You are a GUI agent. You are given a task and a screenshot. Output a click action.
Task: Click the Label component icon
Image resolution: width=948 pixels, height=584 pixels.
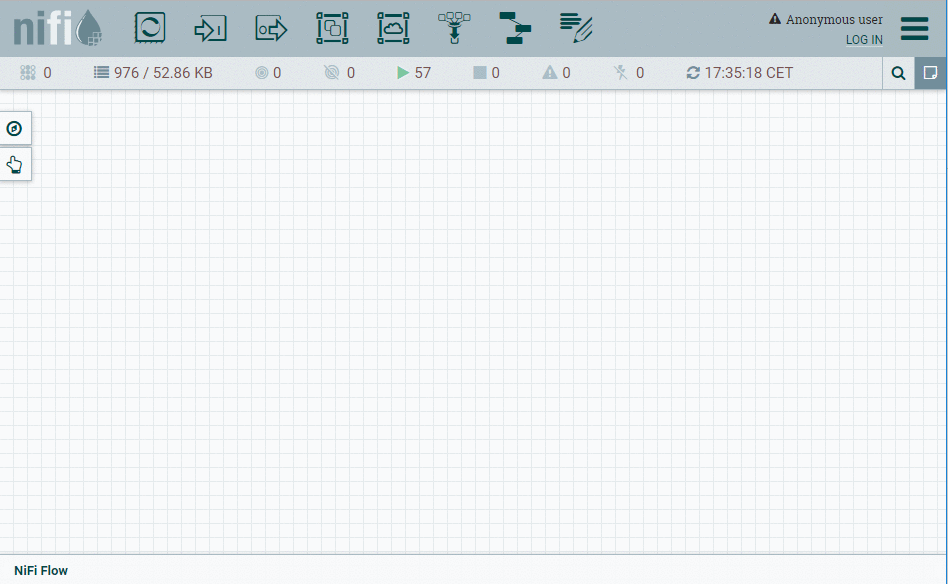click(576, 29)
